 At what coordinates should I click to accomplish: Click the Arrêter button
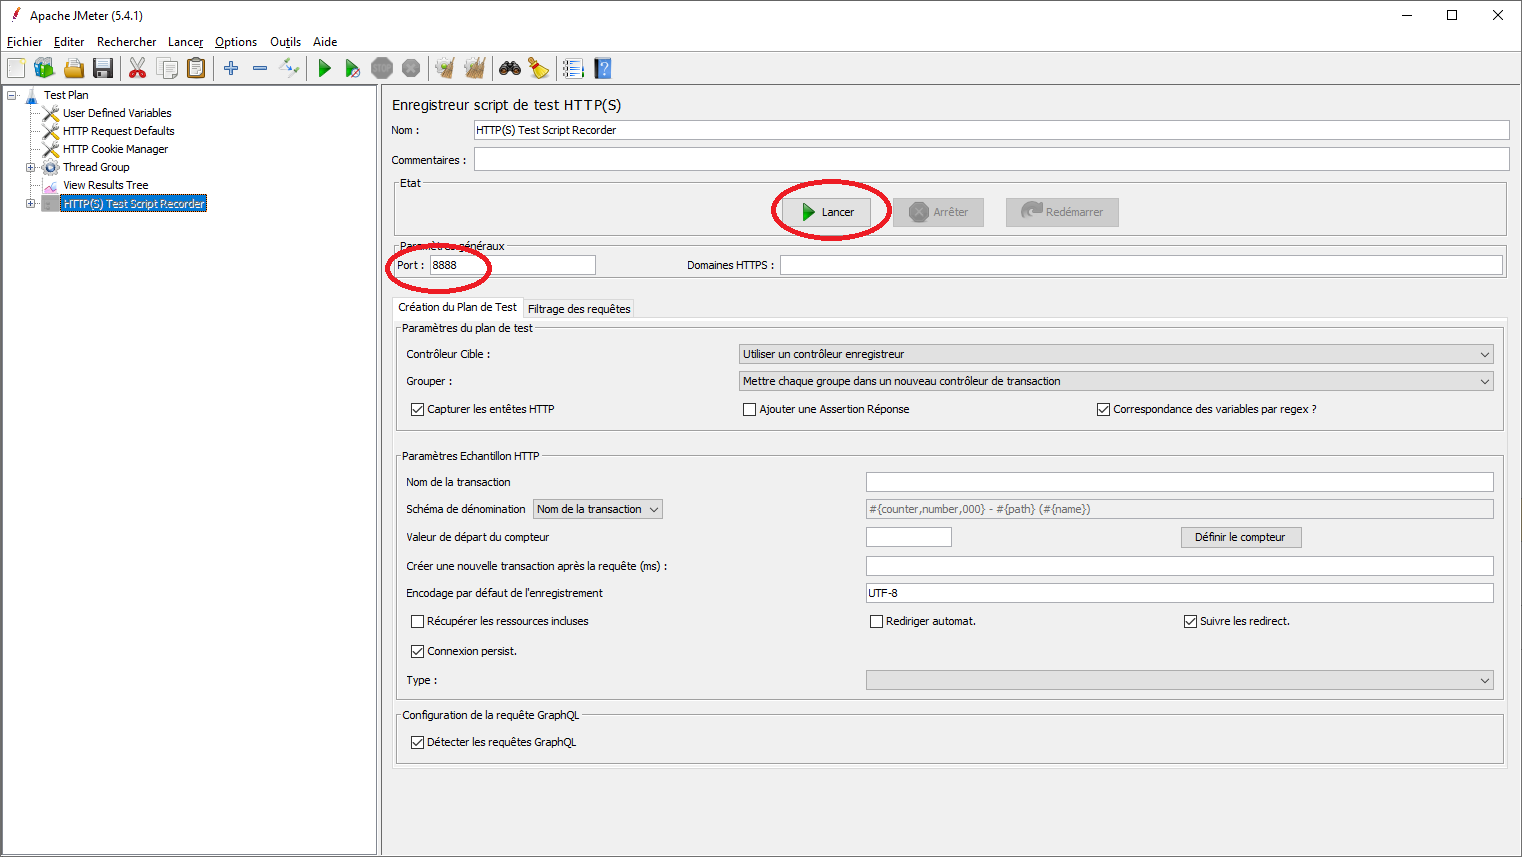click(938, 212)
